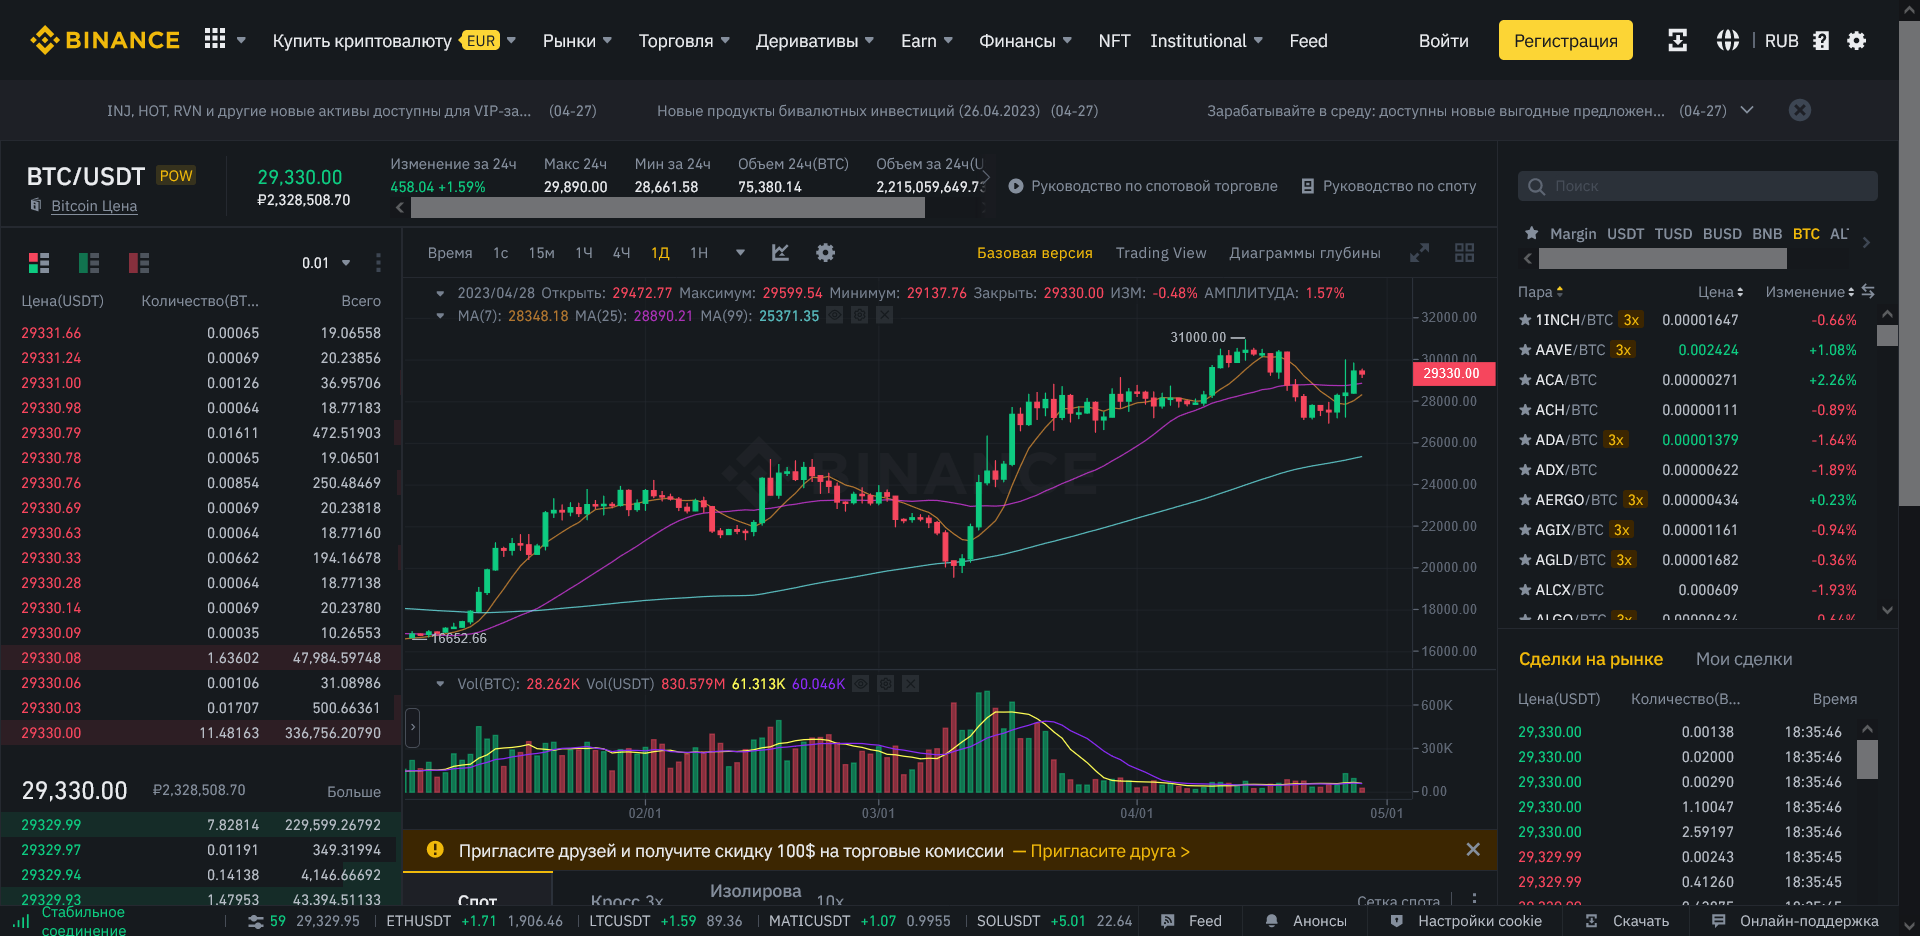The width and height of the screenshot is (1920, 936).
Task: Click the Регистрация button
Action: (x=1565, y=41)
